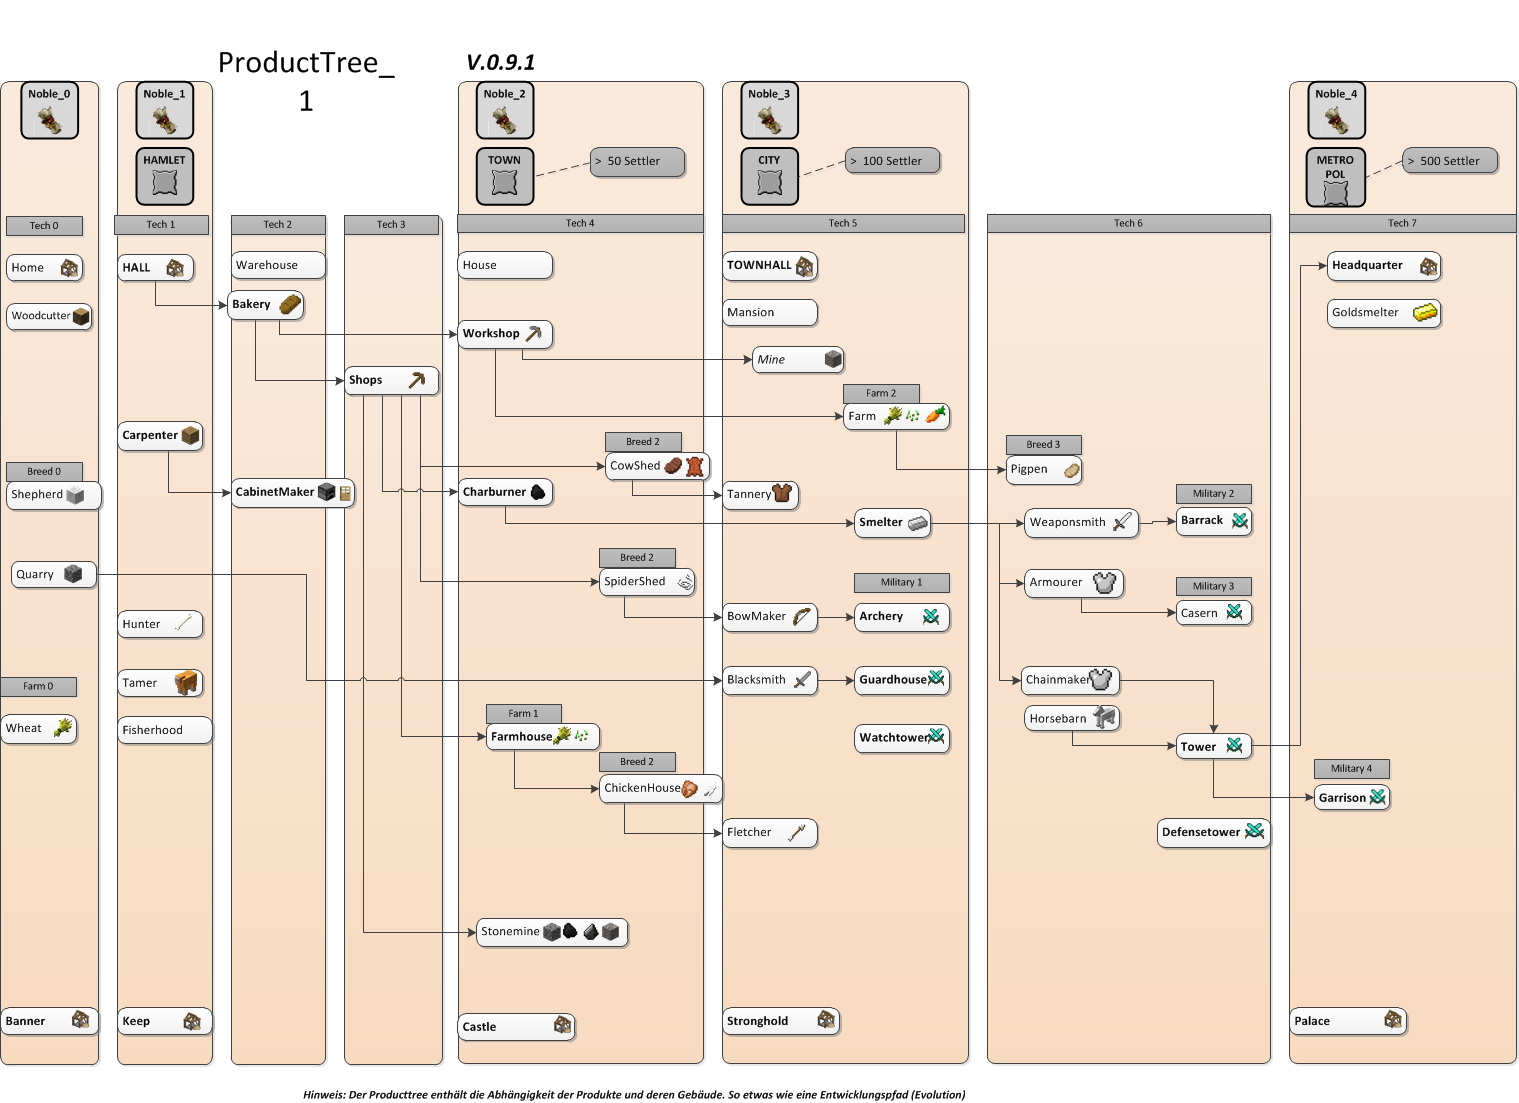Click the iron ingot icon in the Smelter node
1519x1103 pixels.
[x=917, y=523]
